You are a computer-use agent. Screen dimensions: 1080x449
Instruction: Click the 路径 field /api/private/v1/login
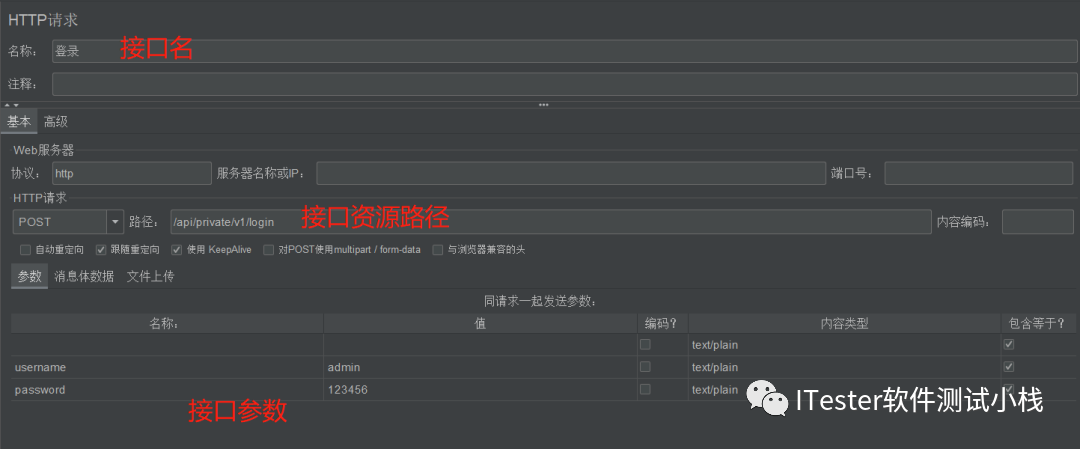(x=550, y=222)
